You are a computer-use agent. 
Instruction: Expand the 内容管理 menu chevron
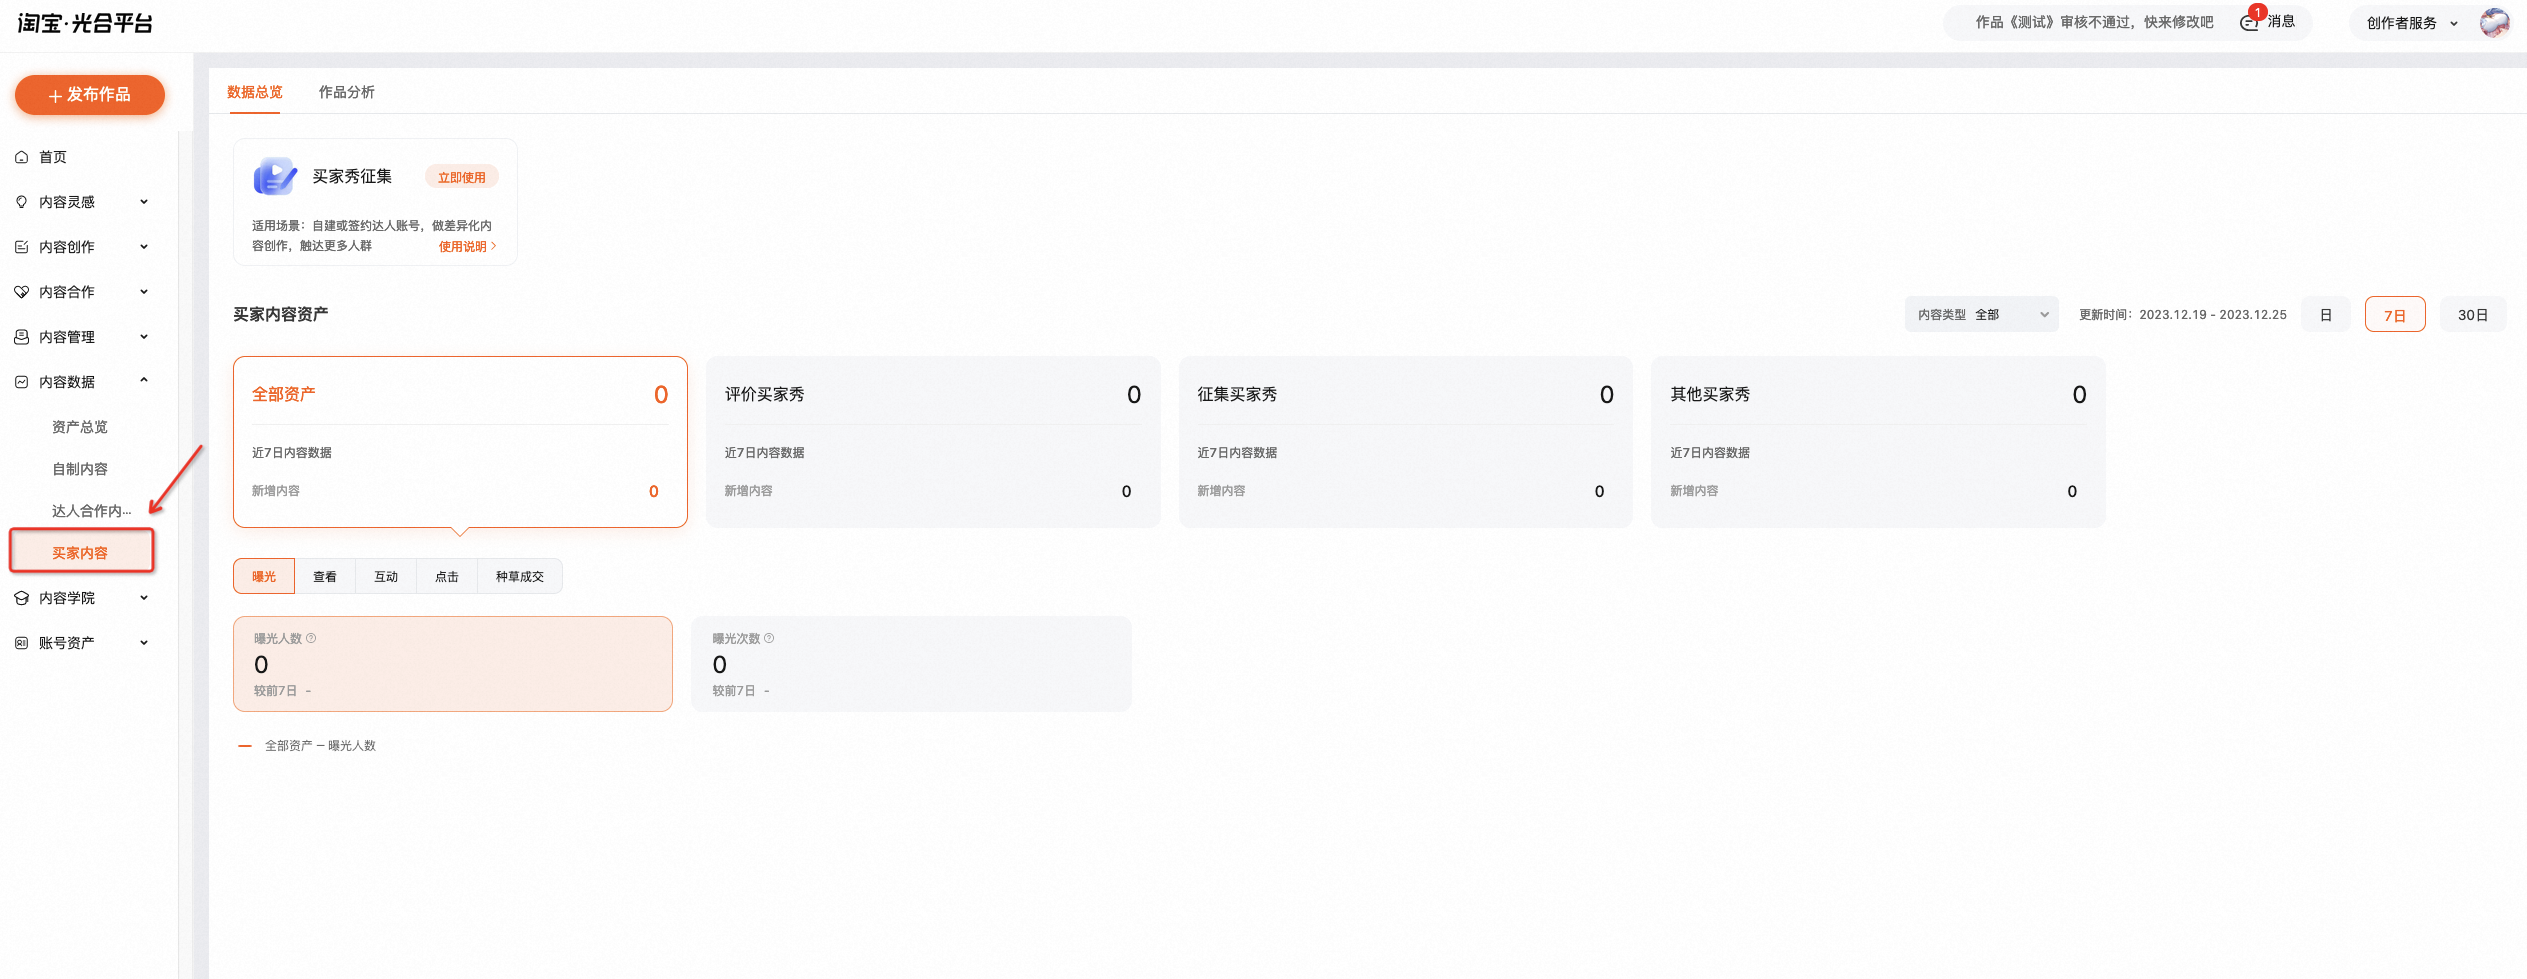pos(144,337)
